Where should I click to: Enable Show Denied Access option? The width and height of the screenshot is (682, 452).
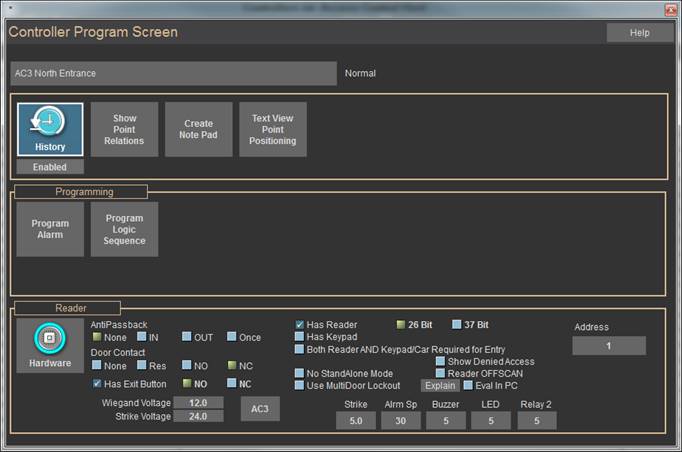439,361
